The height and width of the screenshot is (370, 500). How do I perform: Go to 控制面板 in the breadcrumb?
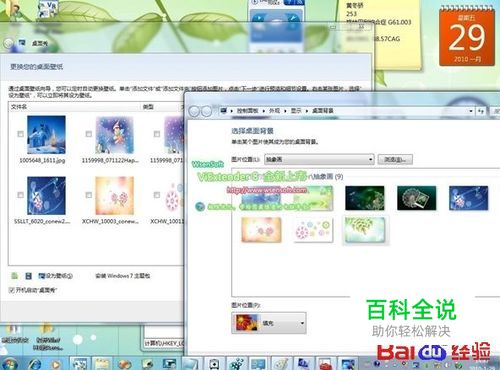(247, 111)
